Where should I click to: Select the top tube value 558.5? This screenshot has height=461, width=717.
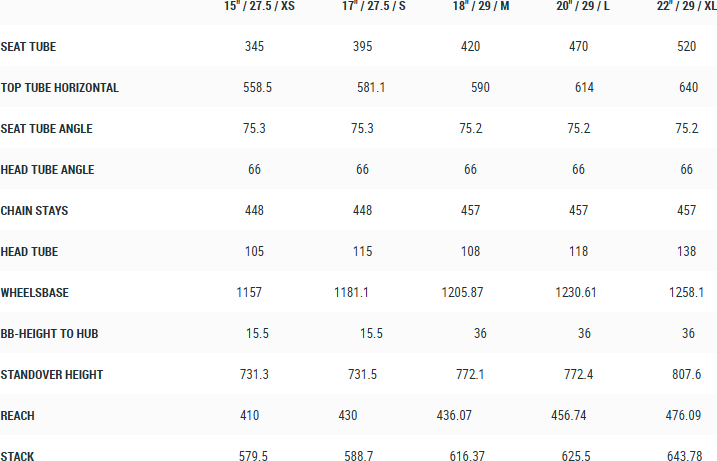tap(258, 88)
